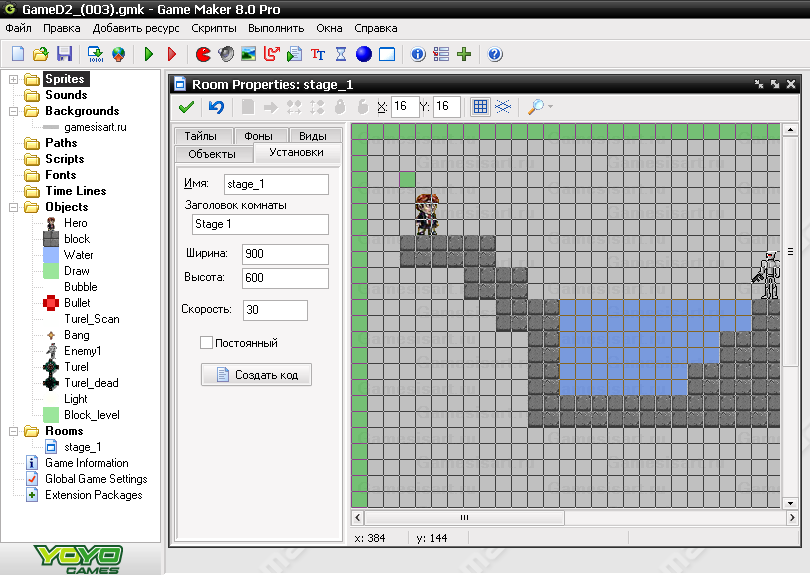Click the snap Y field
Image resolution: width=810 pixels, height=575 pixels.
coord(447,106)
